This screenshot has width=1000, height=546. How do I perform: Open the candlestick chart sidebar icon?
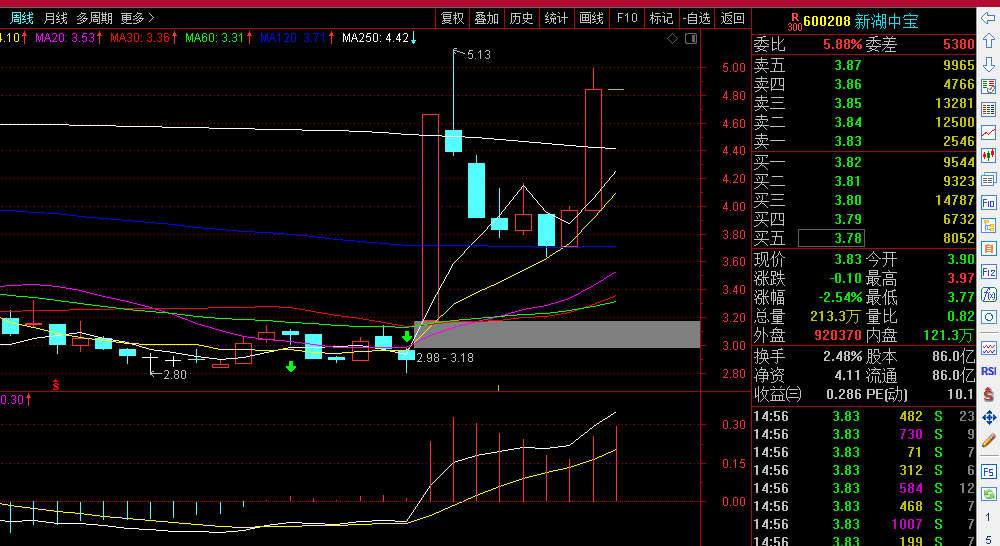[988, 155]
